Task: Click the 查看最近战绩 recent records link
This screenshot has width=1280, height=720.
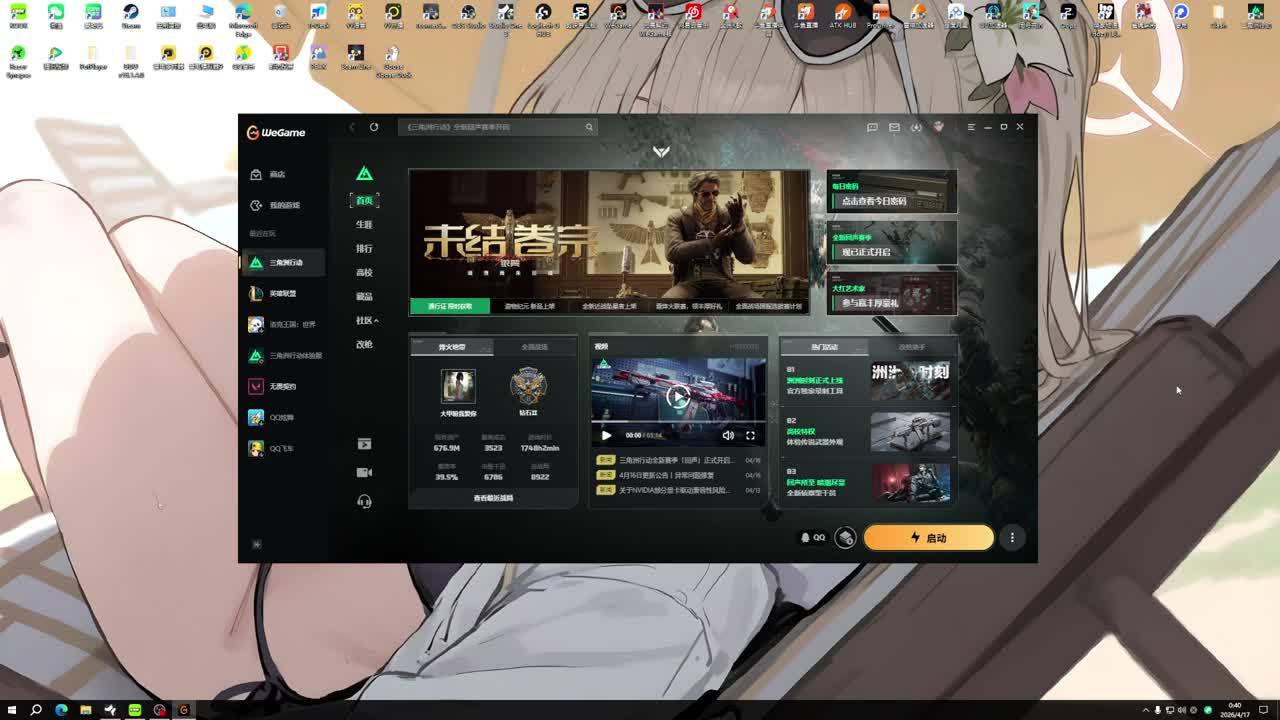Action: tap(493, 498)
